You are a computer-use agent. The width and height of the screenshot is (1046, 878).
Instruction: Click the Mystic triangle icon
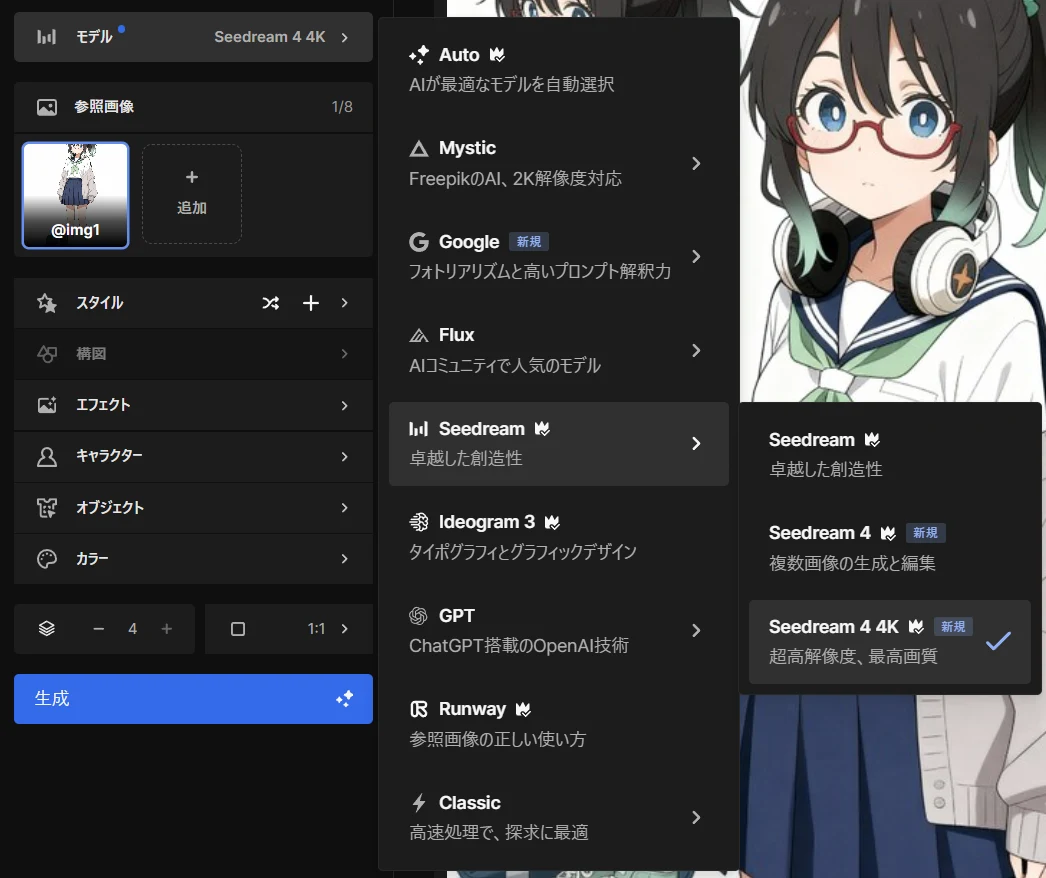[418, 148]
